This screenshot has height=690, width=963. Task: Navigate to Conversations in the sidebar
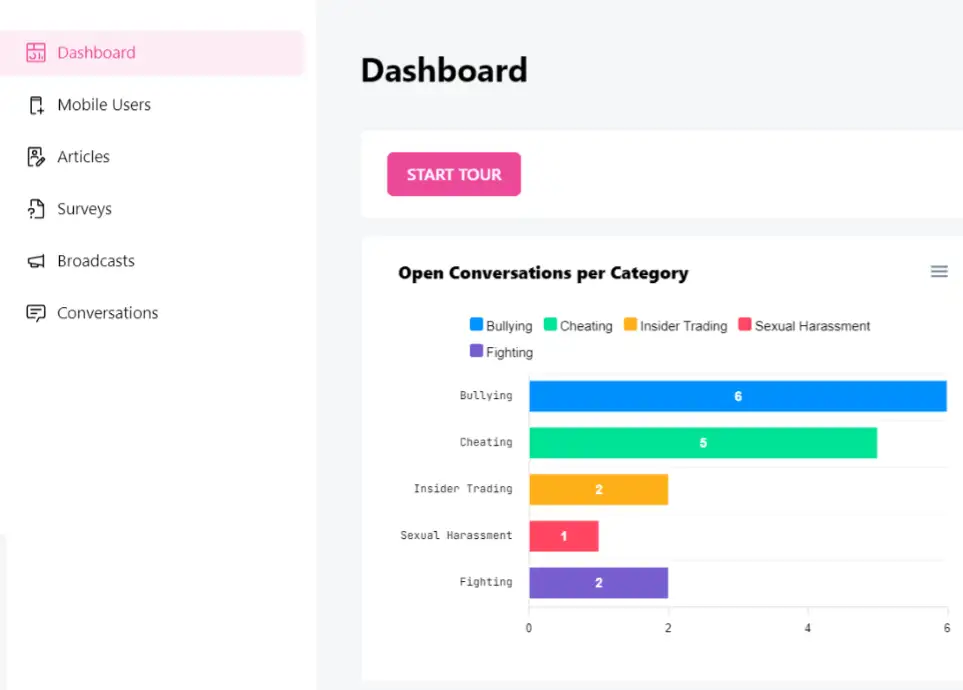[x=107, y=312]
